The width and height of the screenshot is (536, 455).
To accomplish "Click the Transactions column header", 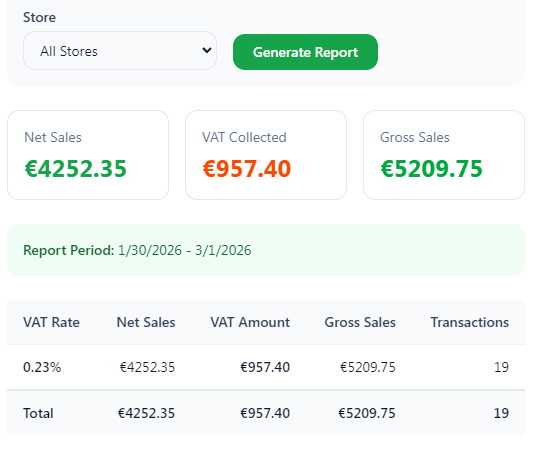I will (x=470, y=322).
